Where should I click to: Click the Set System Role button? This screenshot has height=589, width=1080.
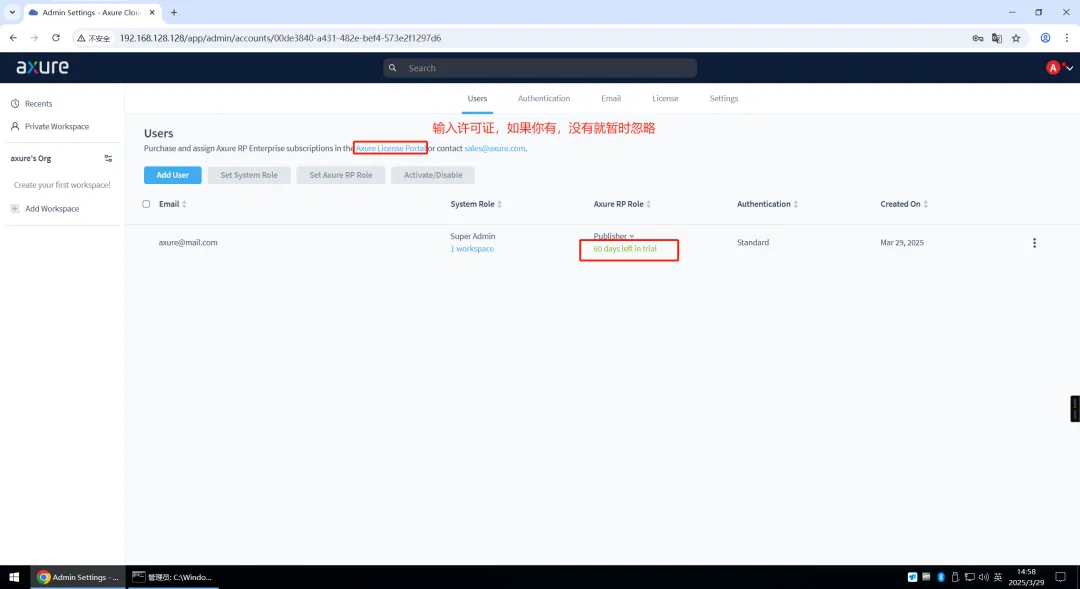[x=249, y=175]
